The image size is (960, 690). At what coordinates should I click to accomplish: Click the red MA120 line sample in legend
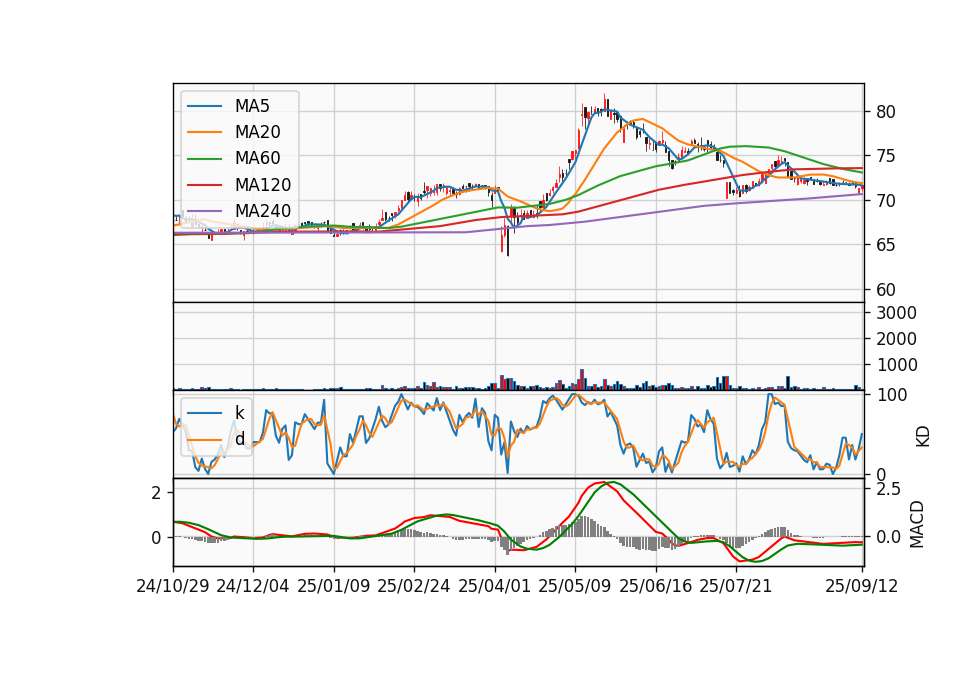204,186
